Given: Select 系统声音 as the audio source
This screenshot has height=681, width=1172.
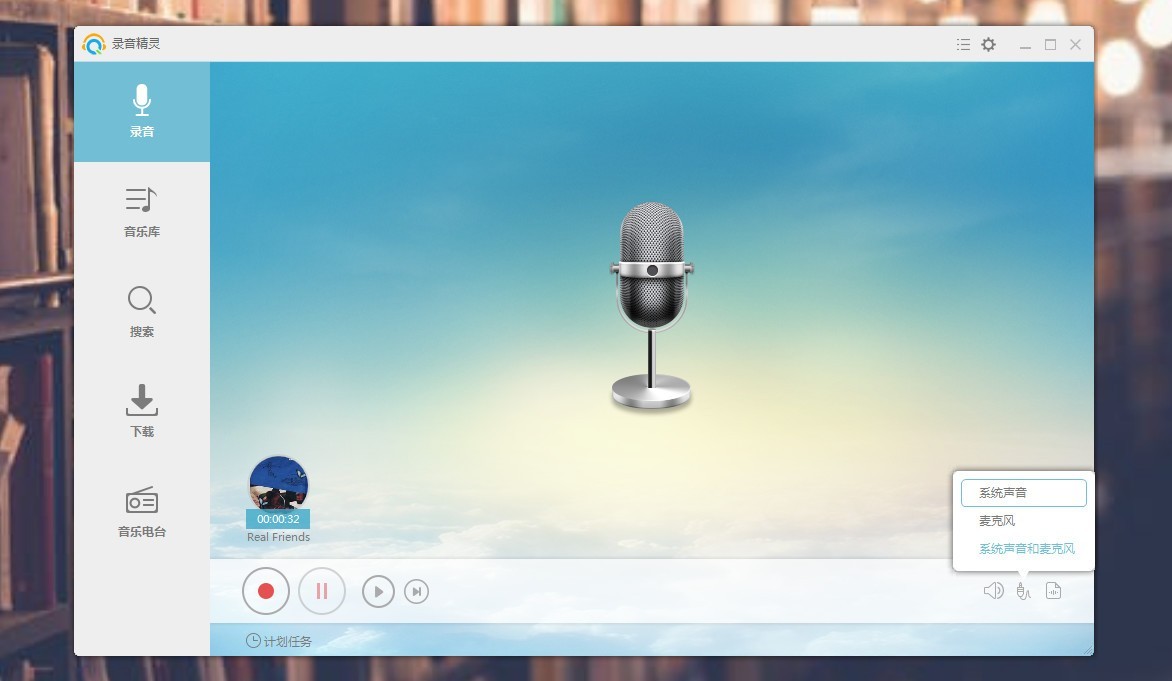Looking at the screenshot, I should tap(1023, 493).
